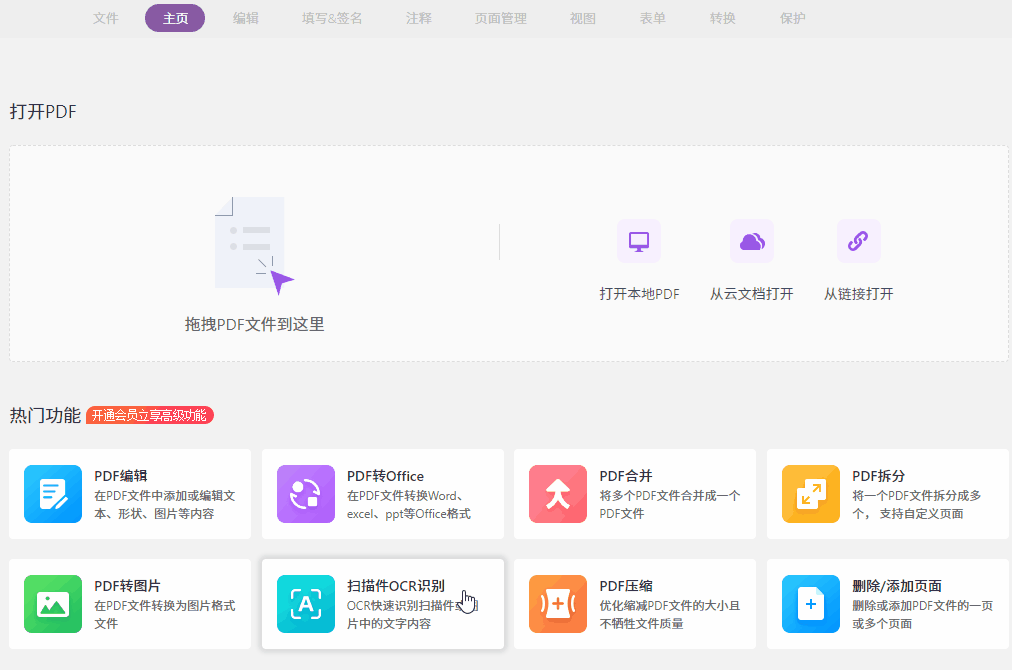Open a local PDF via the monitor icon
The image size is (1012, 670).
pos(638,240)
